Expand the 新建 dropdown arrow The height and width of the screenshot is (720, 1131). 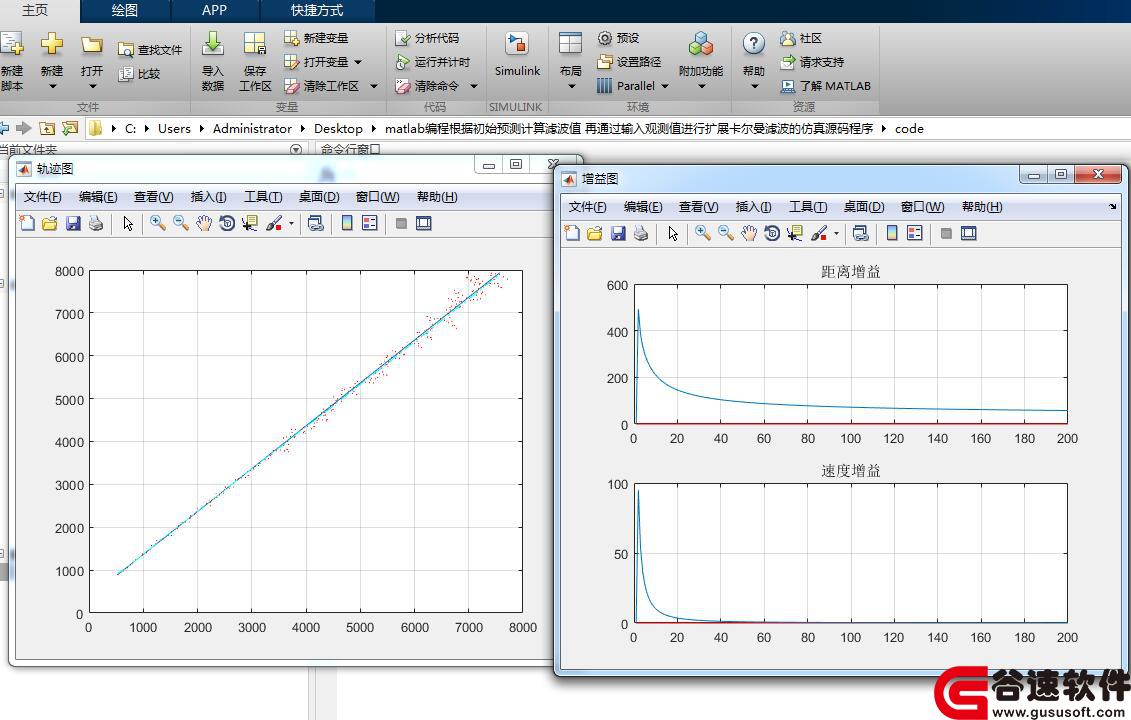[52, 87]
